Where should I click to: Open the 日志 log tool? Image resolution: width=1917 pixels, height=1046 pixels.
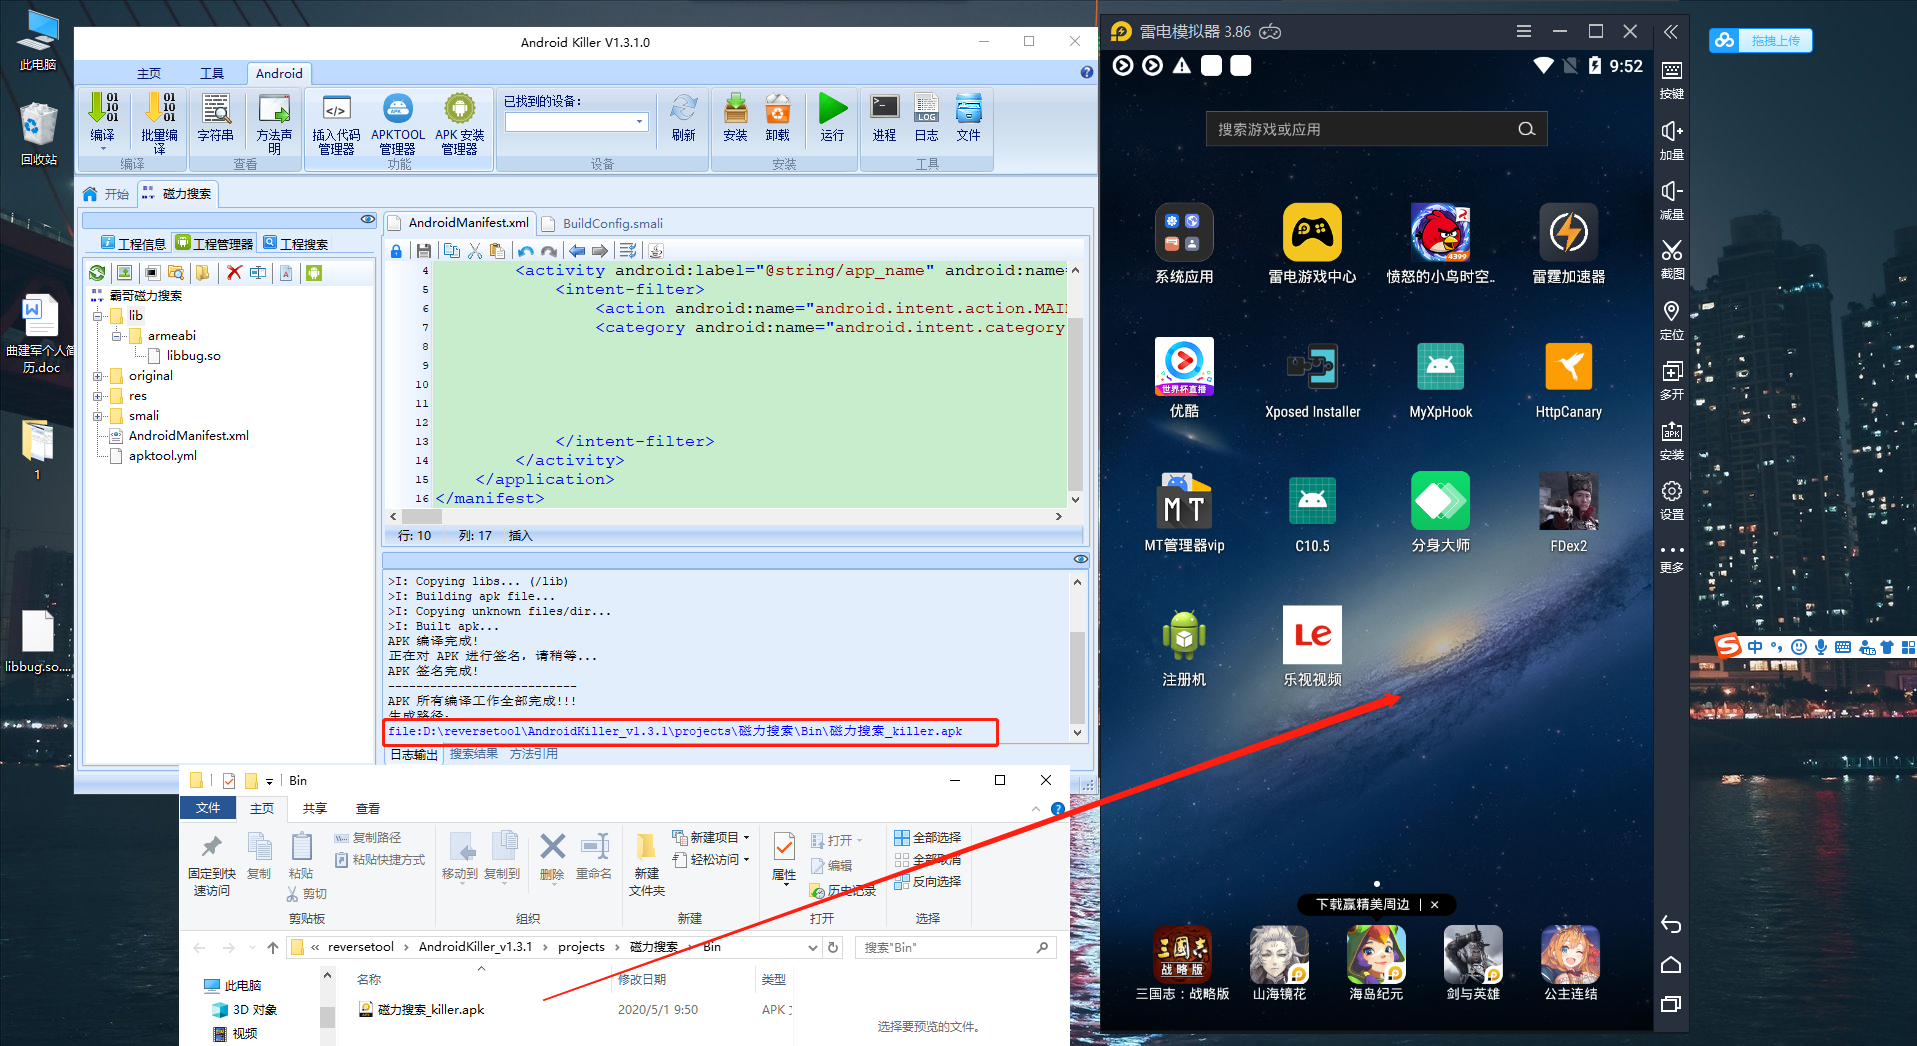(927, 118)
